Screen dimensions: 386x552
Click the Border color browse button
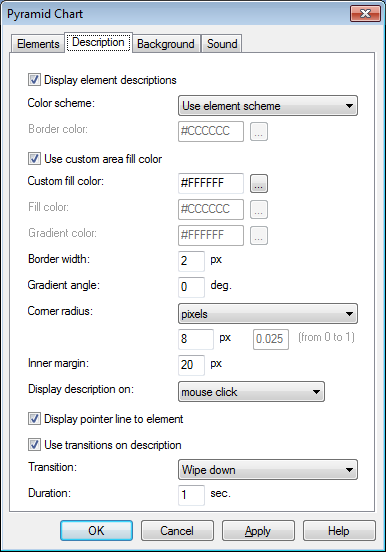[x=259, y=132]
